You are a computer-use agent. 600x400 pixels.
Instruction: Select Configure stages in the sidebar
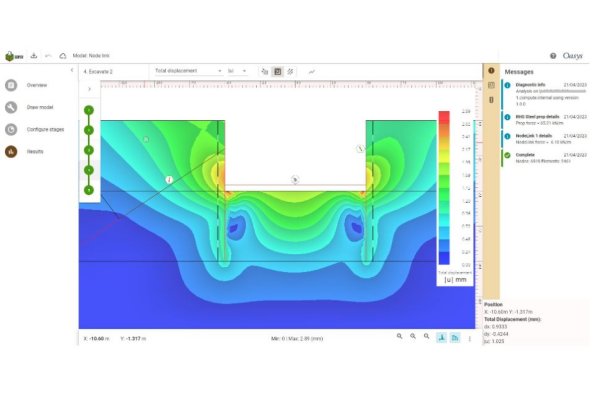tap(45, 129)
